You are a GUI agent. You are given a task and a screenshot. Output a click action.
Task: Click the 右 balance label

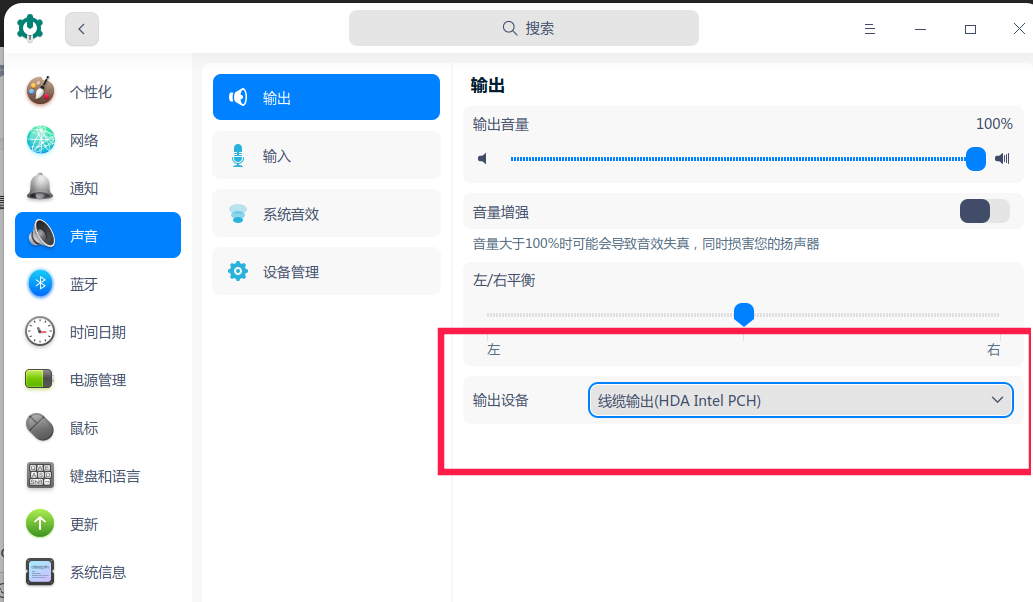pyautogui.click(x=993, y=350)
